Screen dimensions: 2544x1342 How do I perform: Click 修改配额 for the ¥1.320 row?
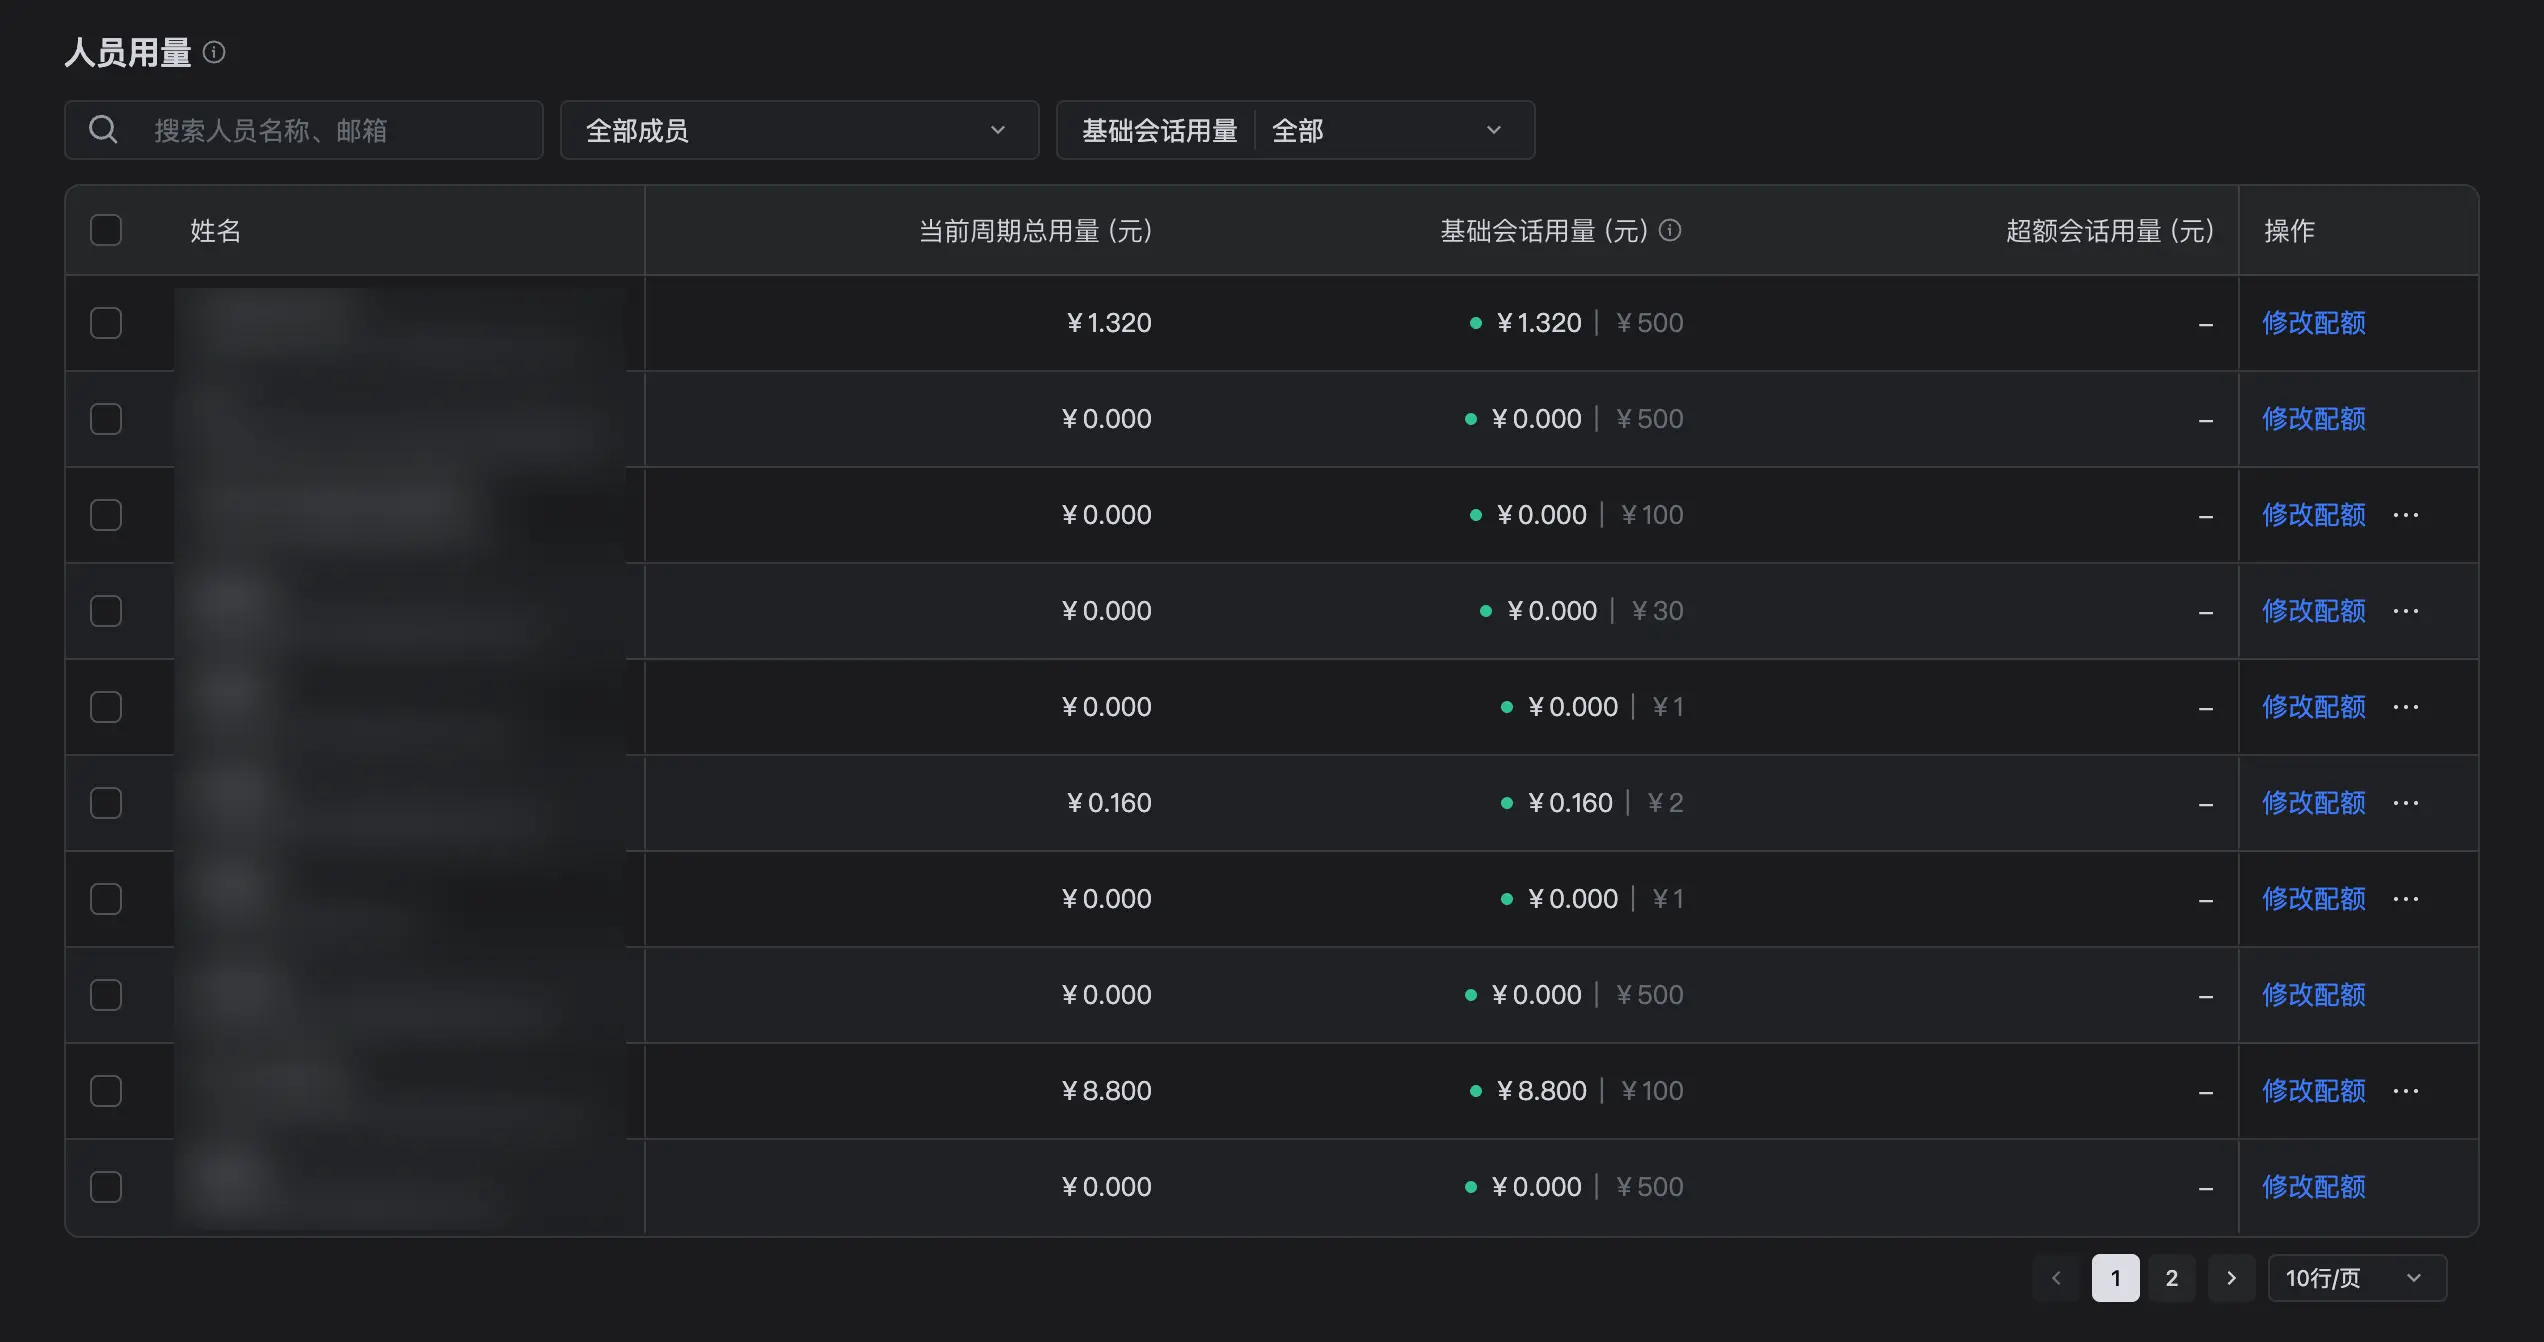pos(2314,323)
